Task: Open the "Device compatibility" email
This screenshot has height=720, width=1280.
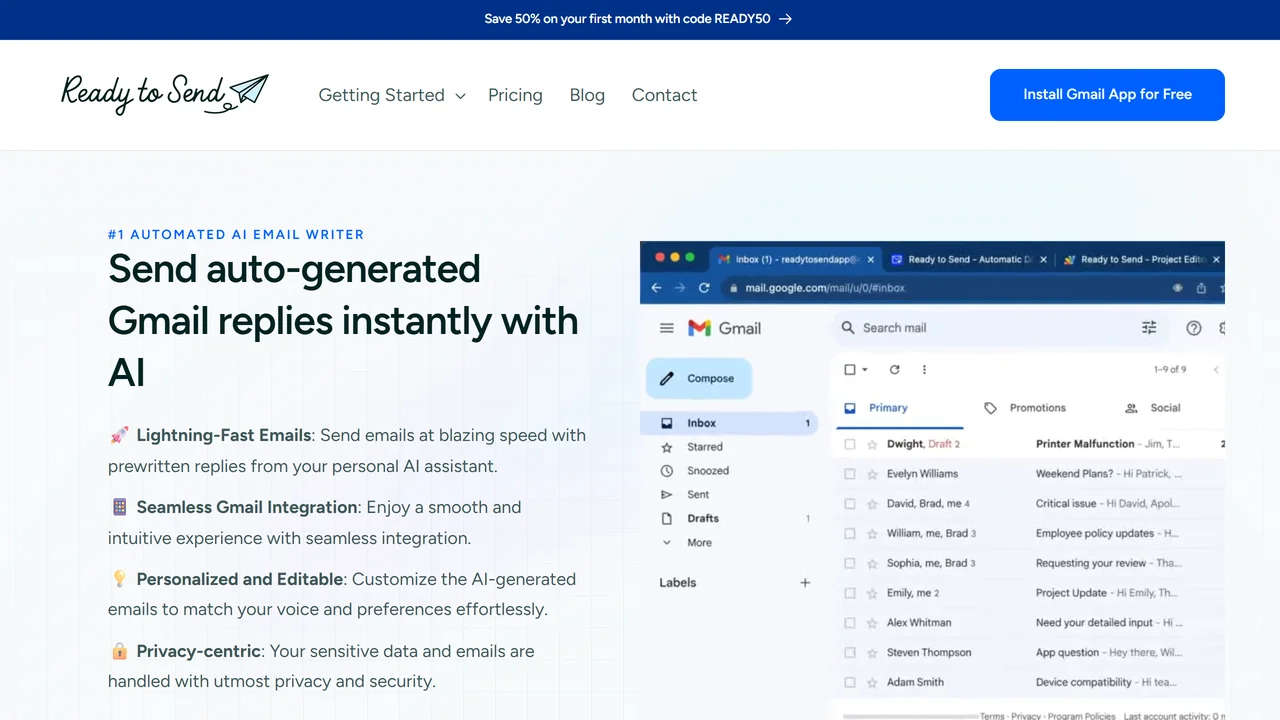Action: coord(1084,683)
